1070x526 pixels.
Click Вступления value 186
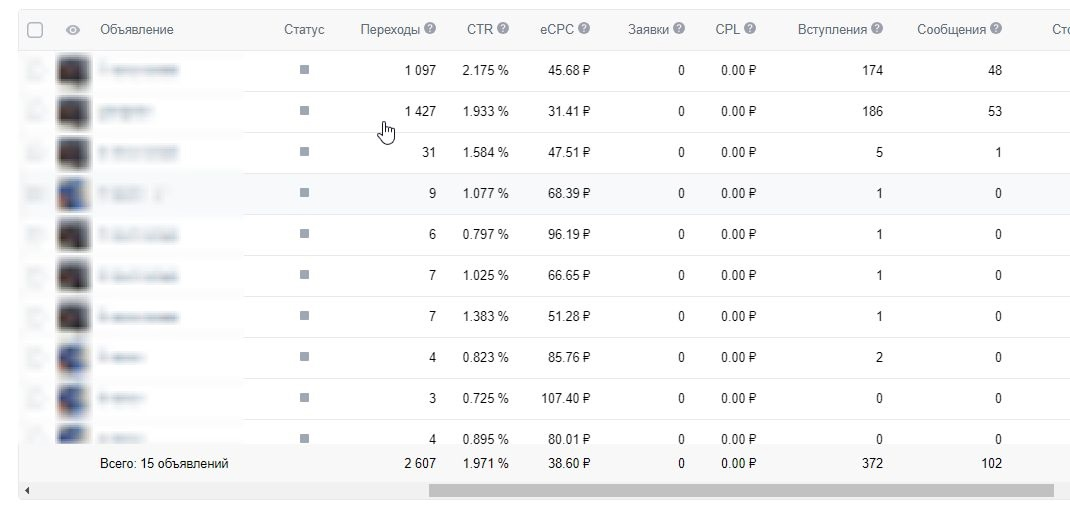(x=872, y=111)
